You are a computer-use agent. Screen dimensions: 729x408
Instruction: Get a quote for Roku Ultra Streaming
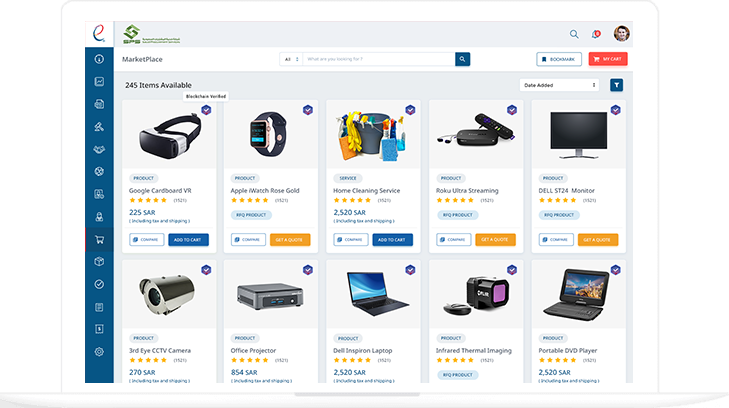(x=495, y=240)
